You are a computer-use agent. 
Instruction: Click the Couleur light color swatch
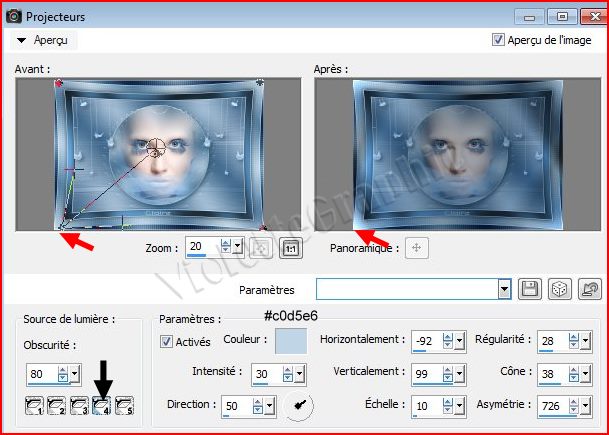point(290,341)
